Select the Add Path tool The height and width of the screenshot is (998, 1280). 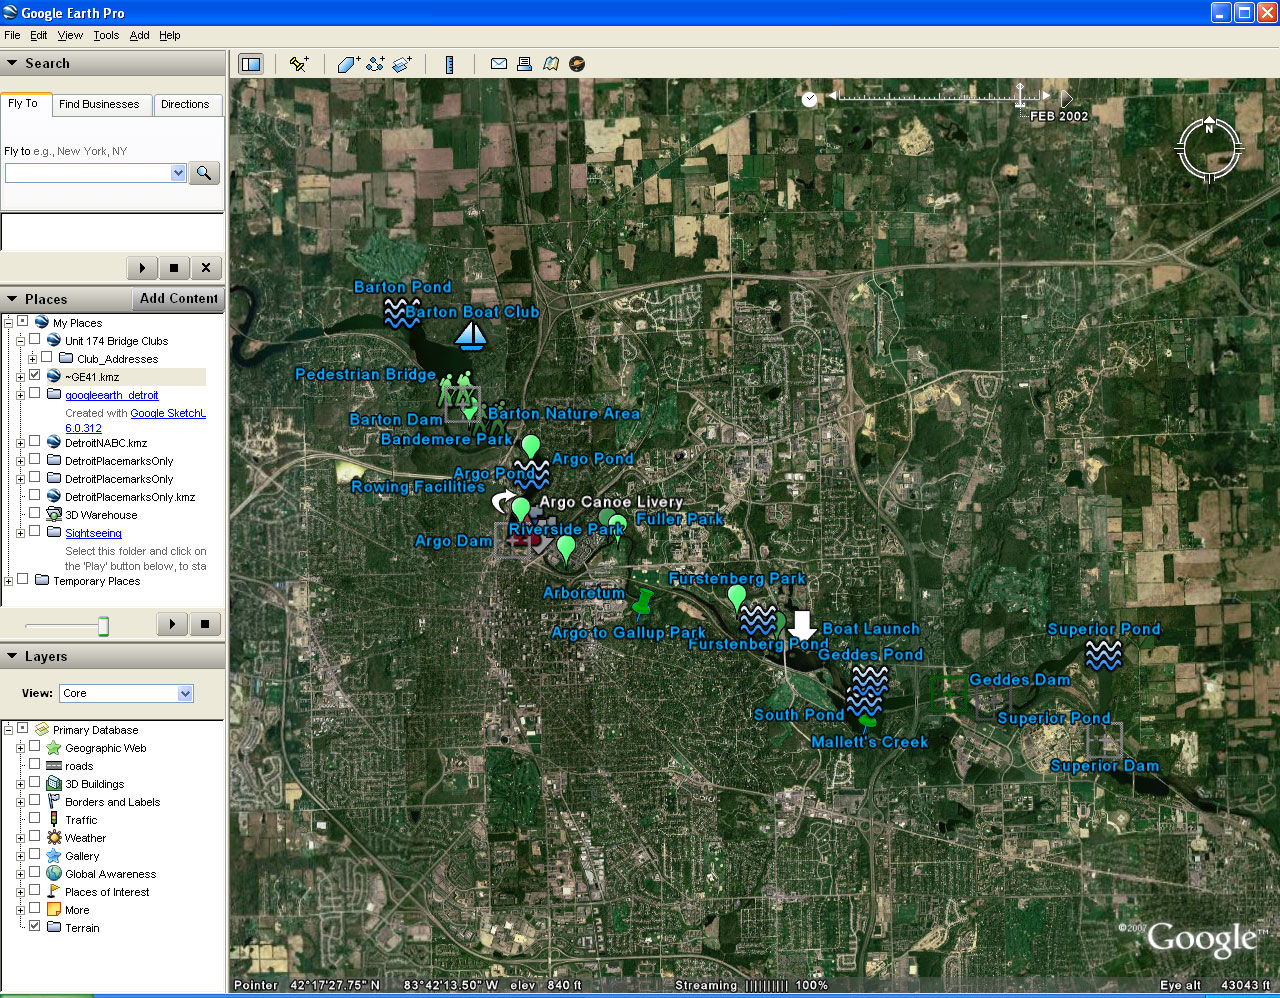click(375, 64)
